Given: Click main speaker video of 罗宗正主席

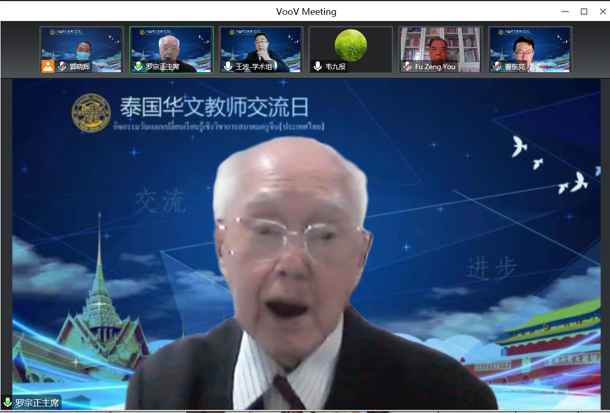Looking at the screenshot, I should pyautogui.click(x=306, y=244).
